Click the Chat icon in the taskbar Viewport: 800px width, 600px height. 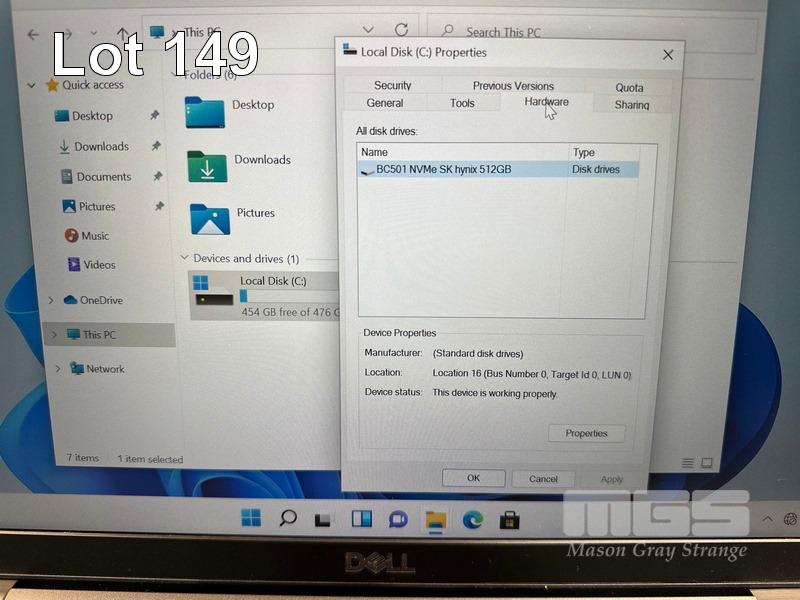pyautogui.click(x=398, y=519)
